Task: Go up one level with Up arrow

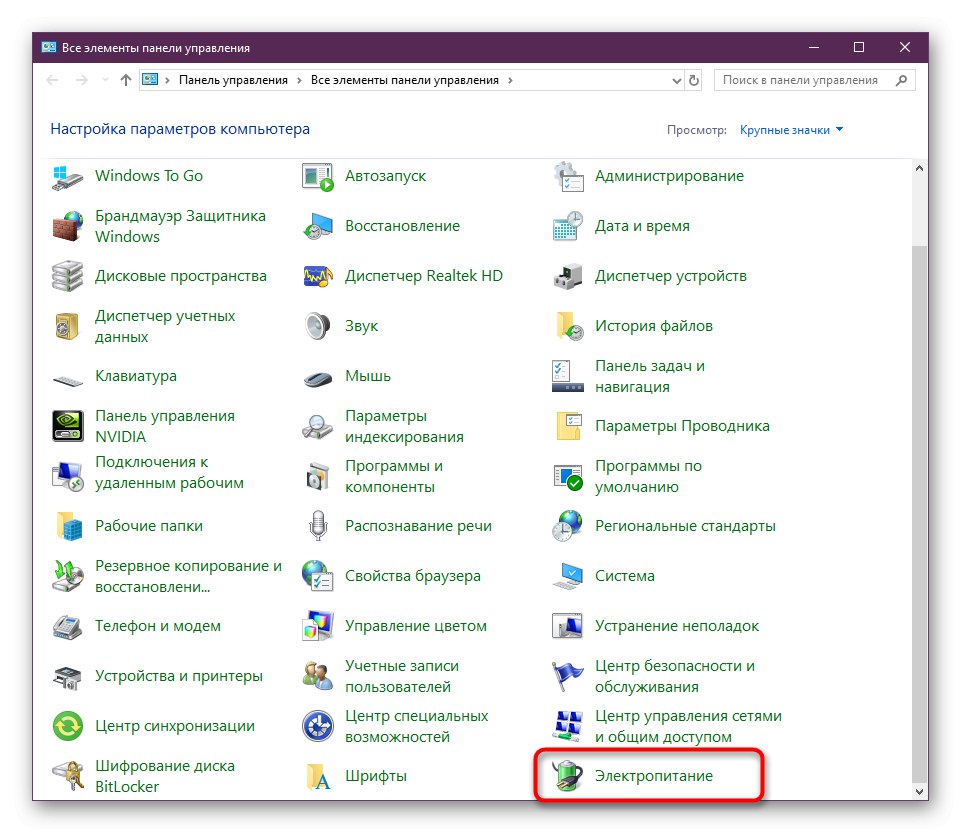Action: pos(126,80)
